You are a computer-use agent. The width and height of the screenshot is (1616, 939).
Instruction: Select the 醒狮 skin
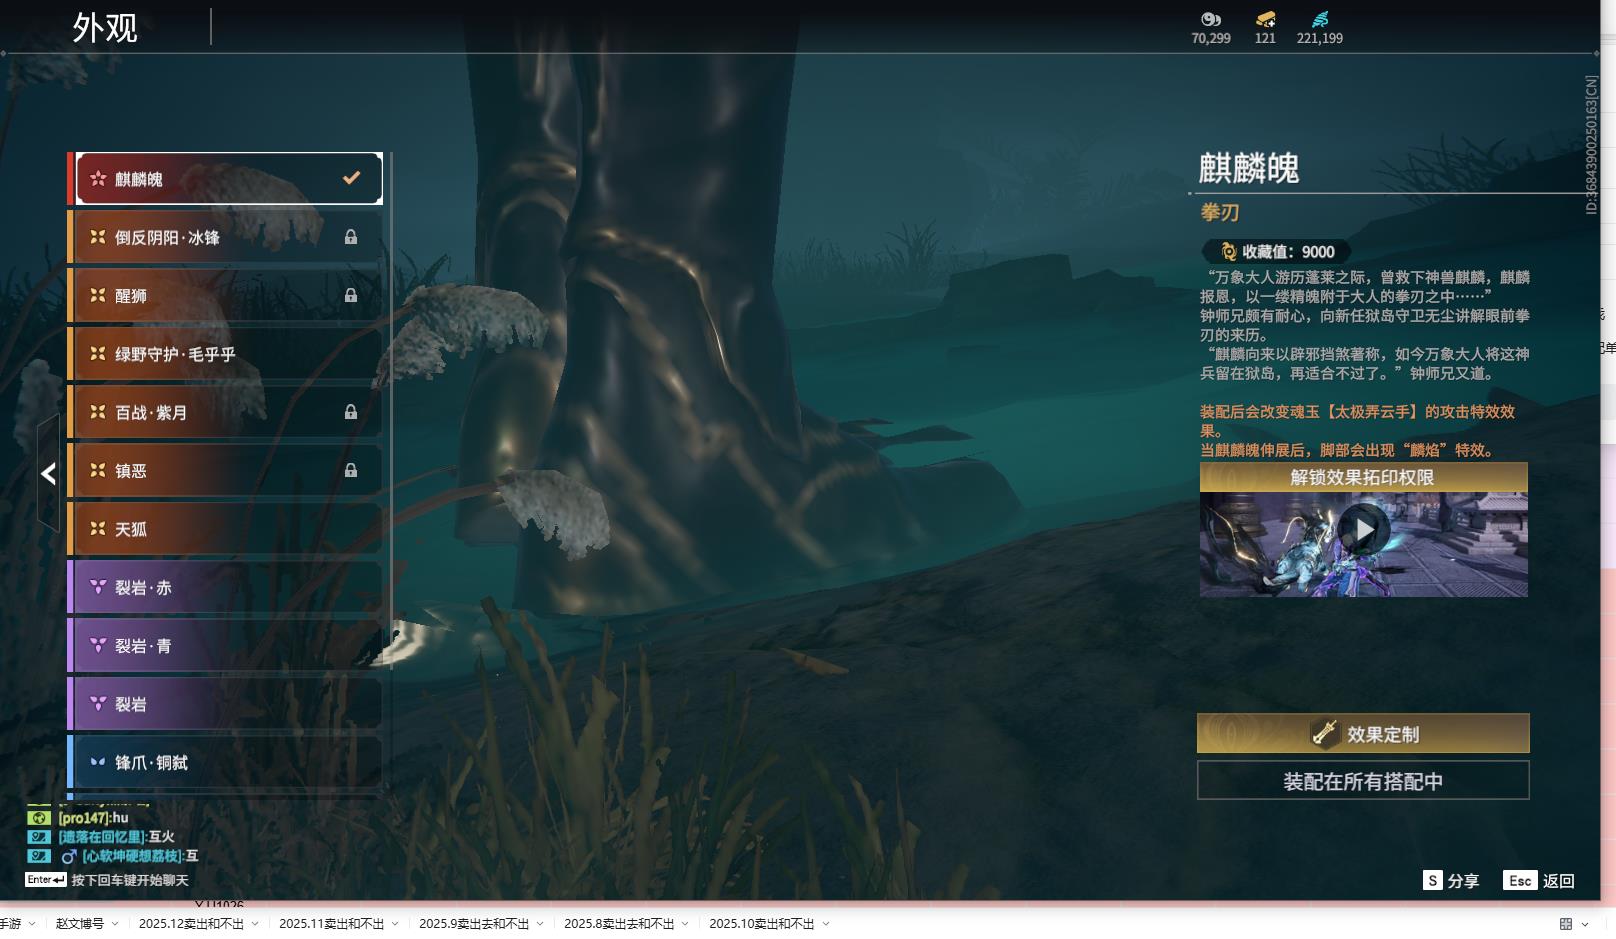[225, 295]
